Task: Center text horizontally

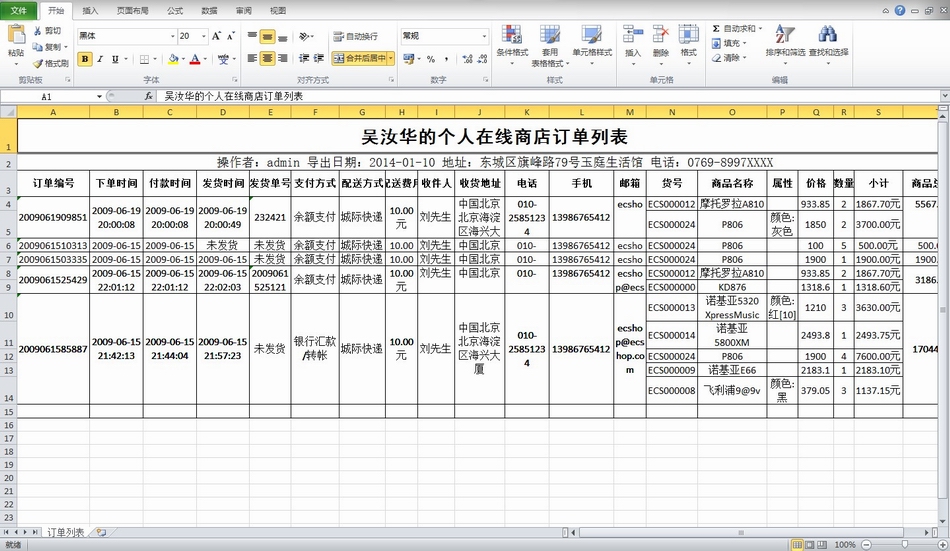Action: tap(267, 58)
